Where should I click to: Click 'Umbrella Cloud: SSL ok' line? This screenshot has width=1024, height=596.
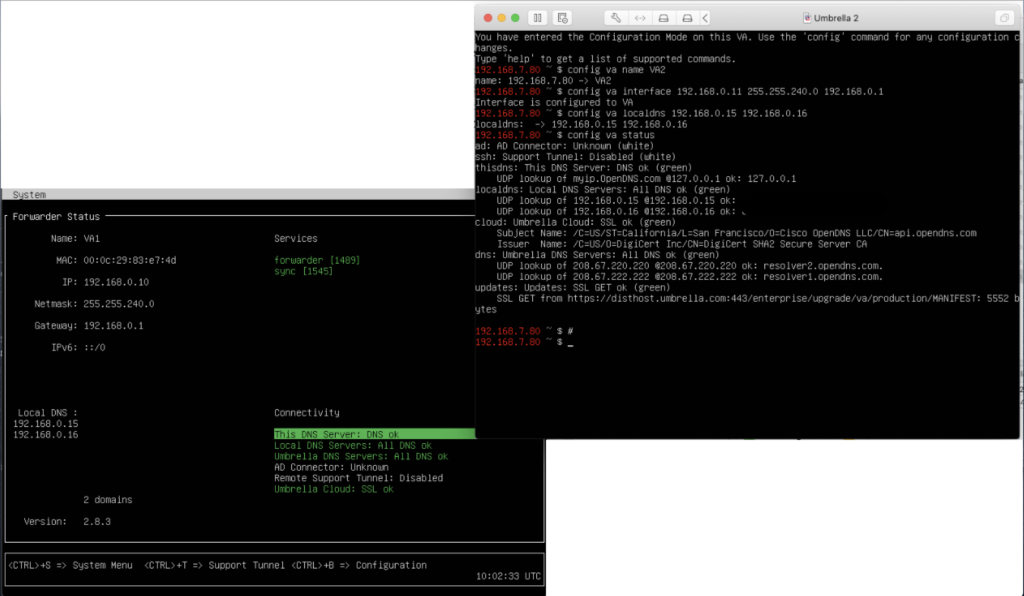334,489
